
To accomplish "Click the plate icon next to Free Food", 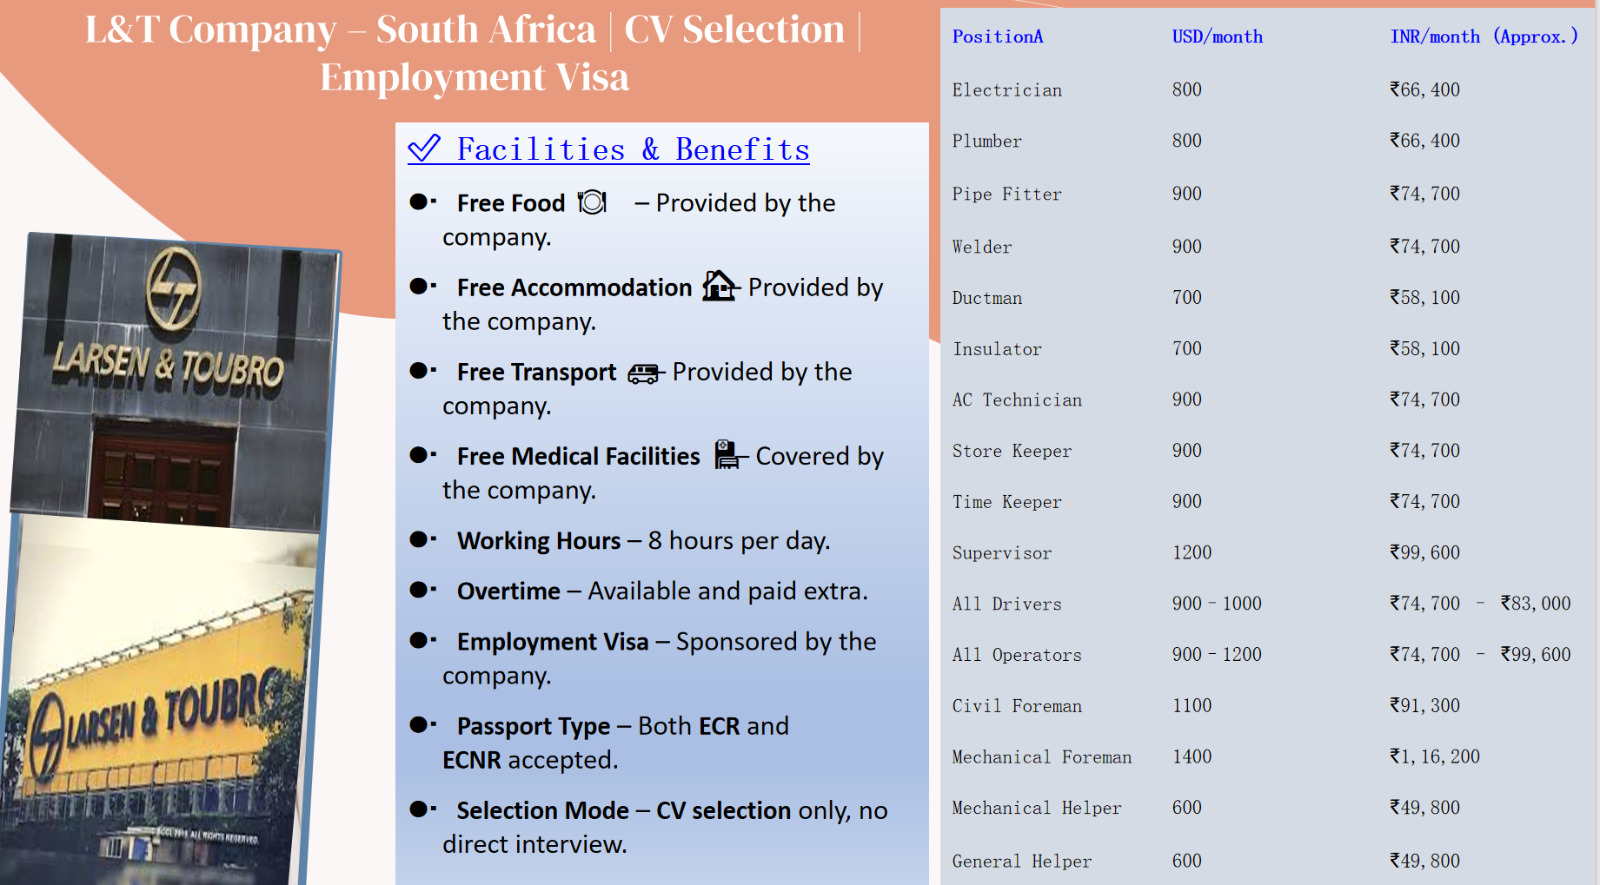I will 592,202.
